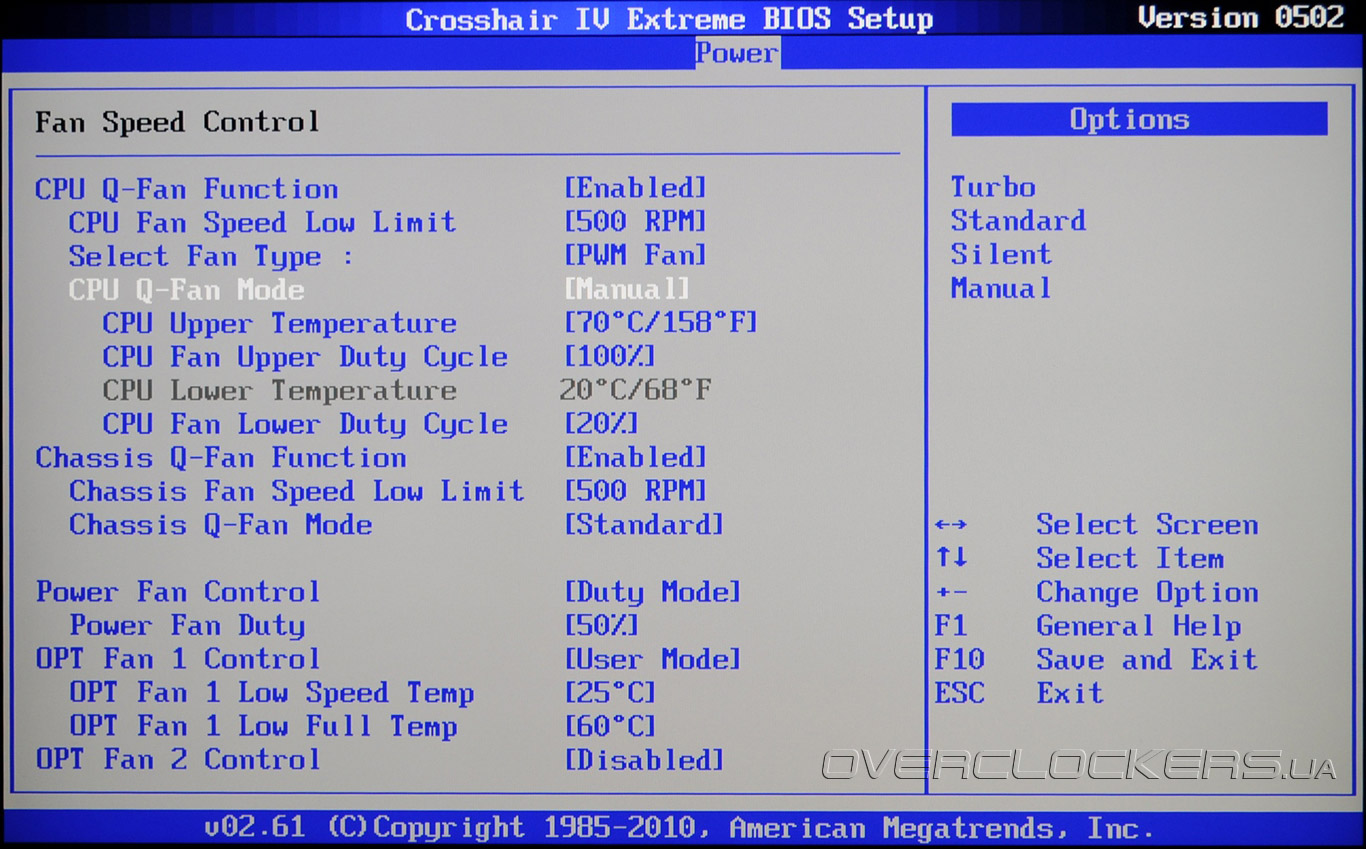This screenshot has width=1366, height=849.
Task: Select the OPT Fan 1 Low Speed Temp label
Action: [271, 692]
